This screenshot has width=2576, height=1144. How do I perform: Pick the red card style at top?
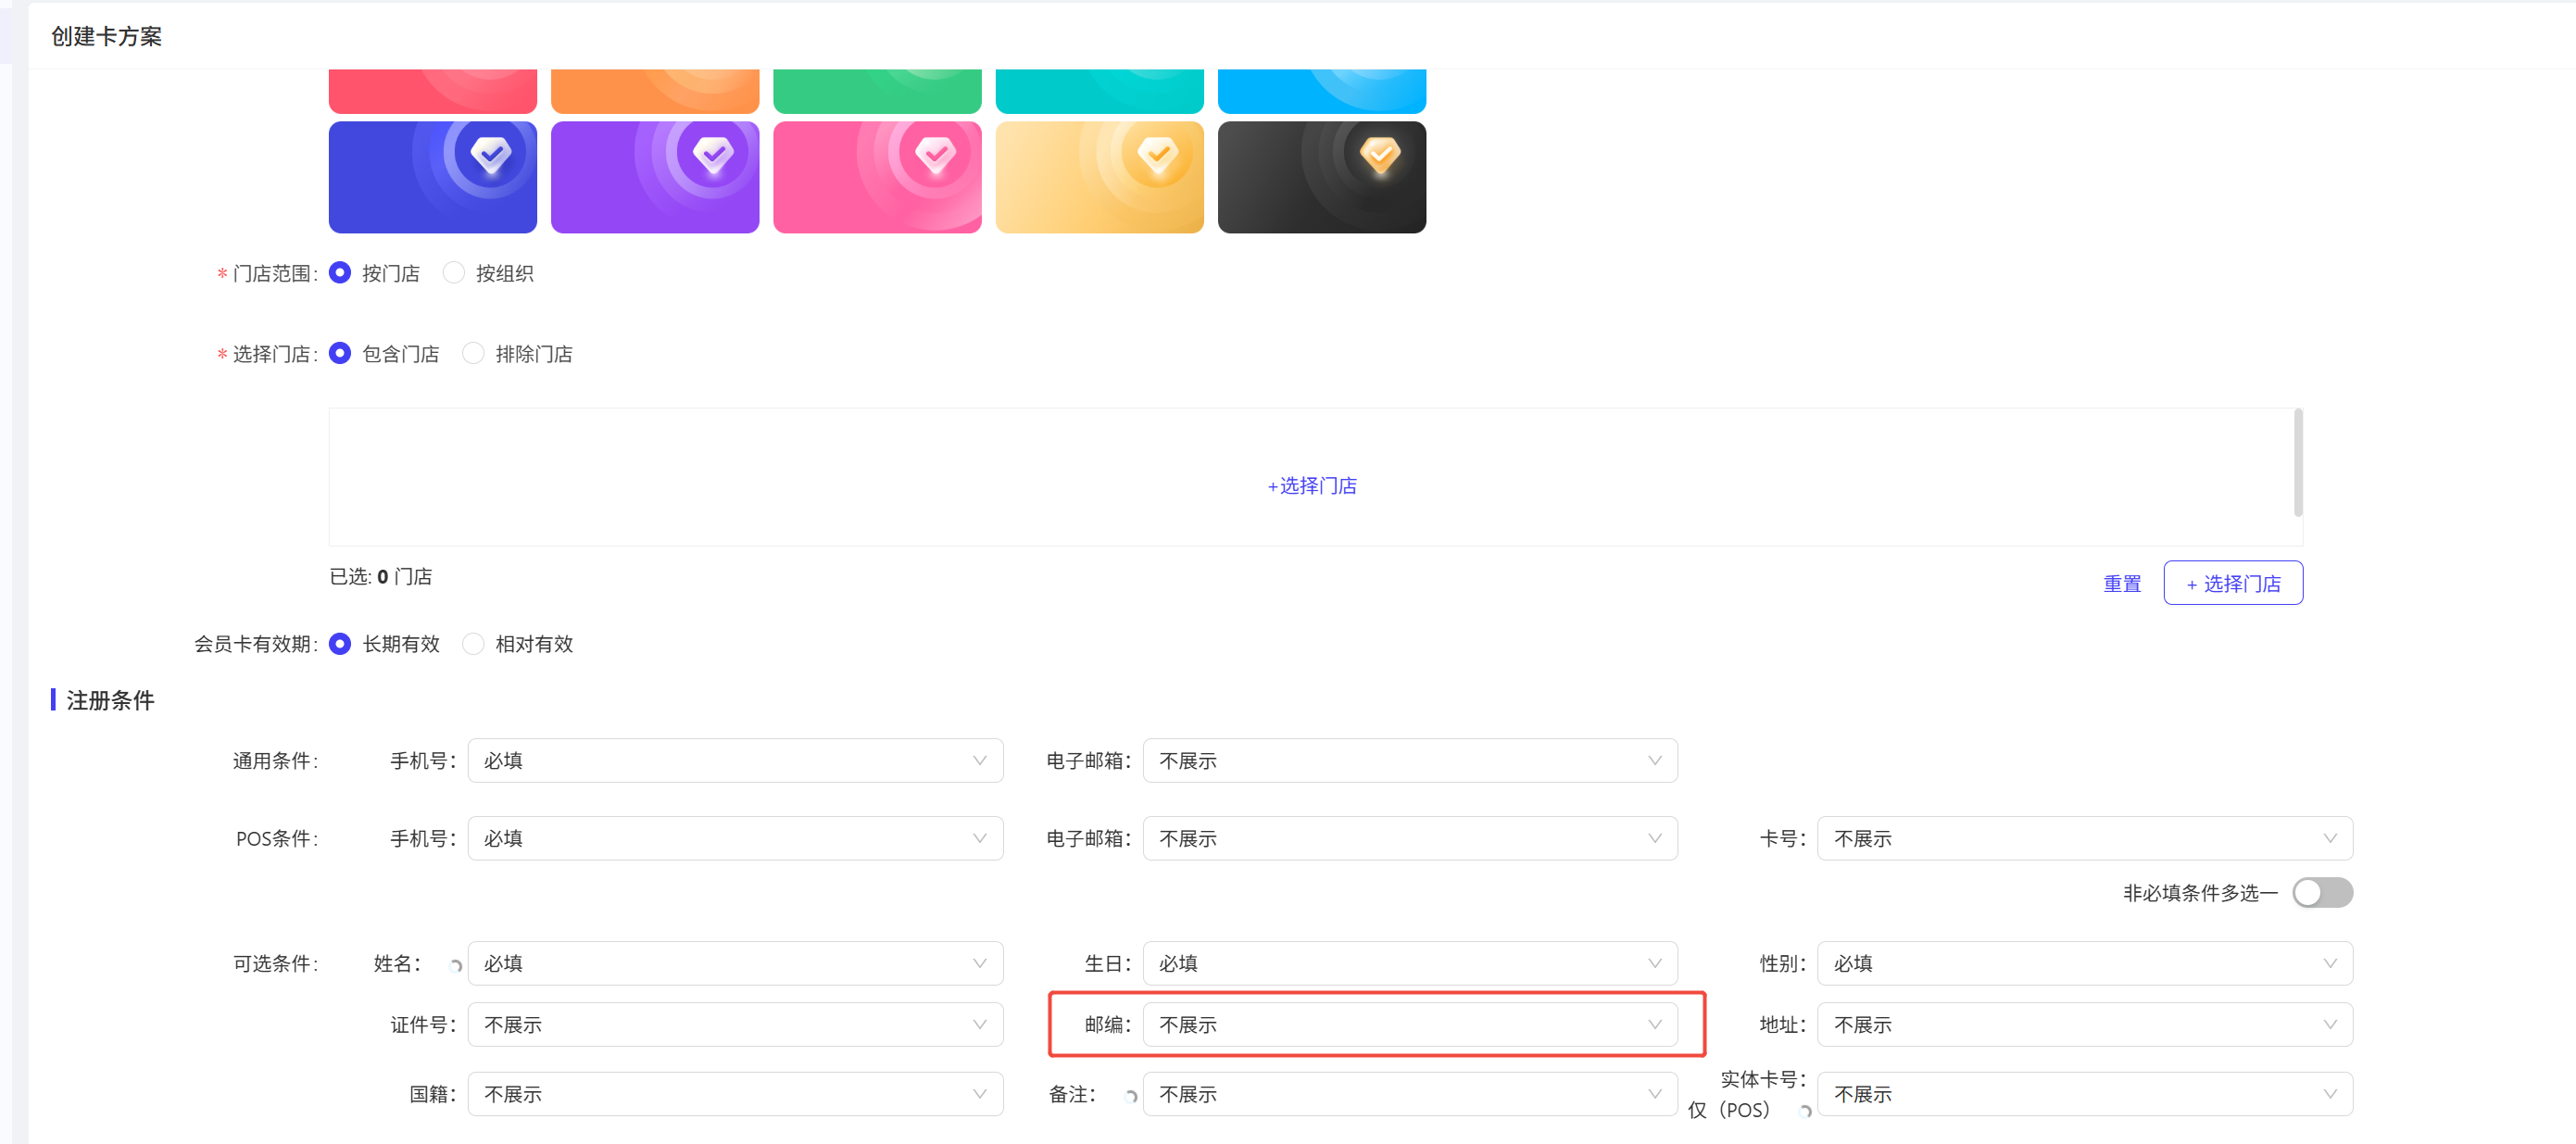point(432,91)
